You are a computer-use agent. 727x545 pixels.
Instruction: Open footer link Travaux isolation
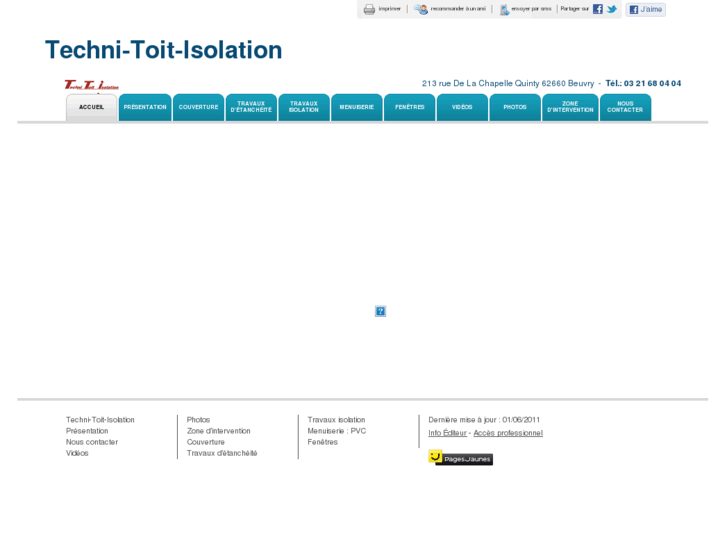coord(336,420)
